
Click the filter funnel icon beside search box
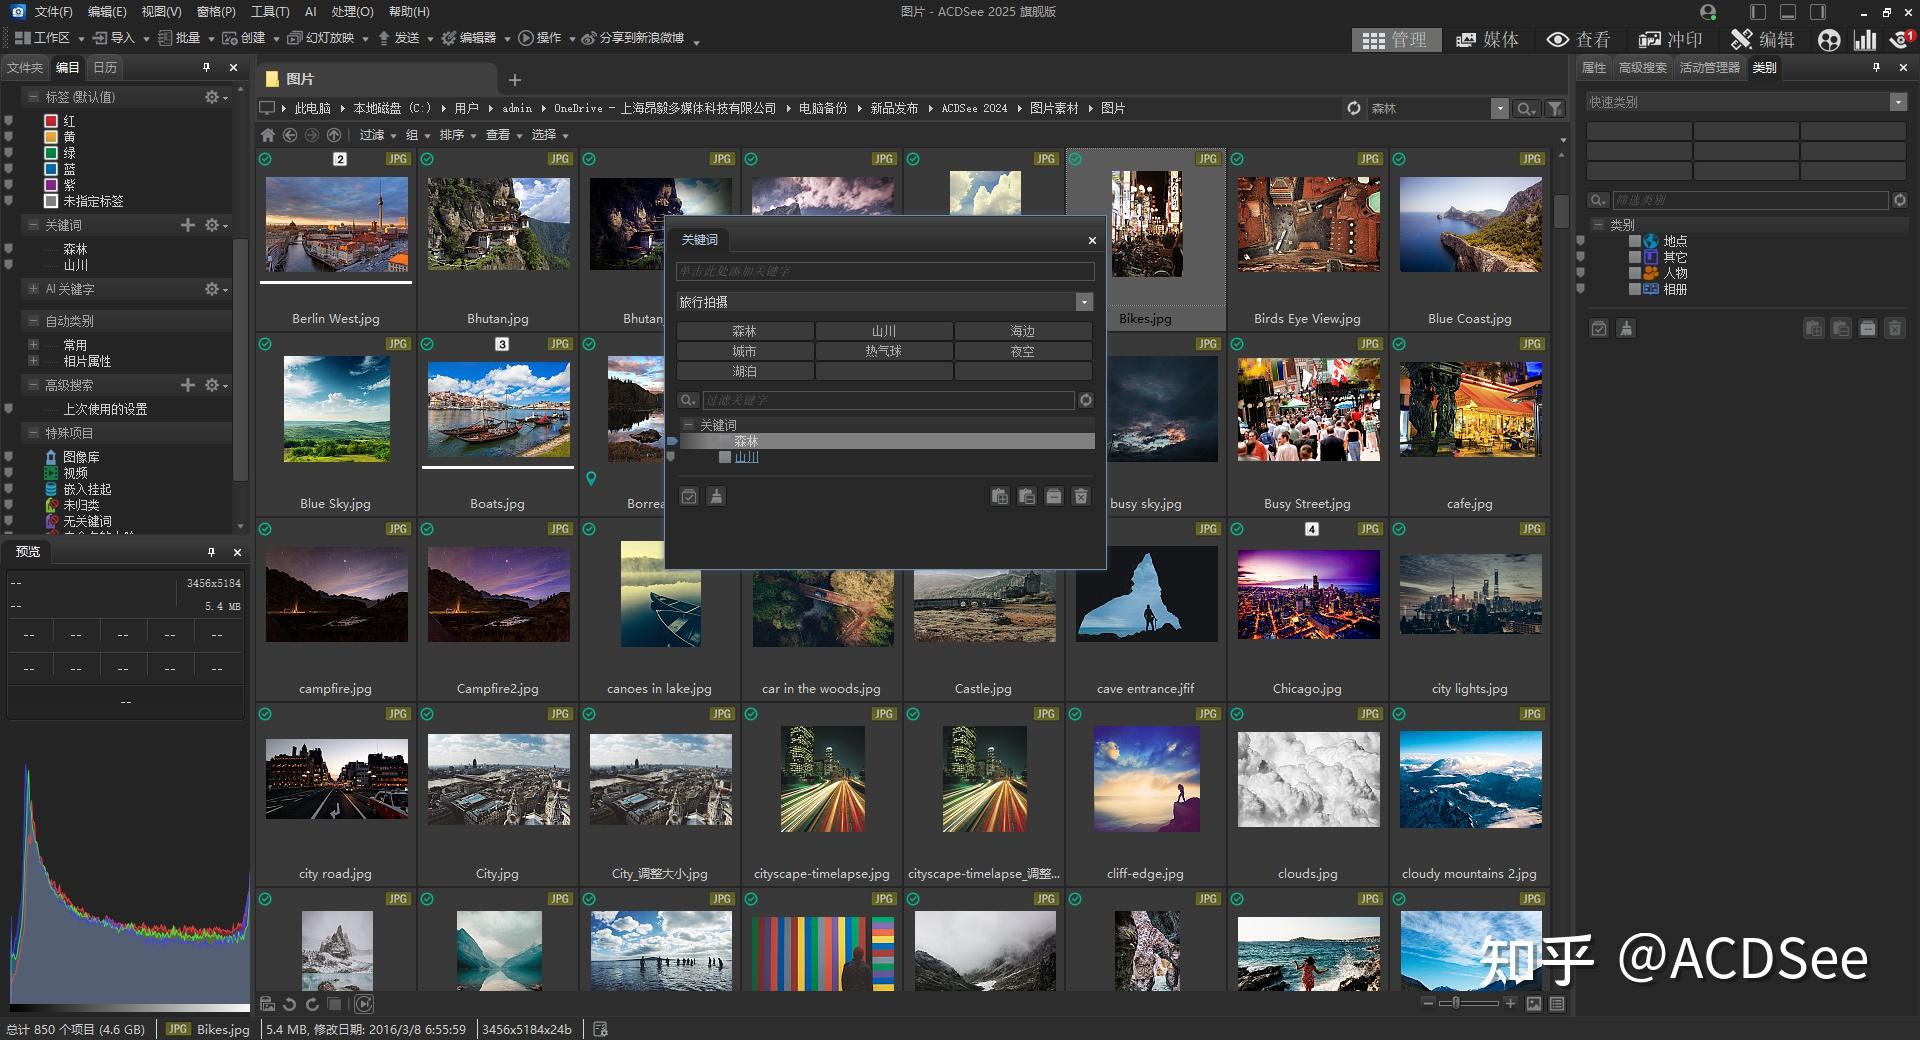pyautogui.click(x=1555, y=108)
